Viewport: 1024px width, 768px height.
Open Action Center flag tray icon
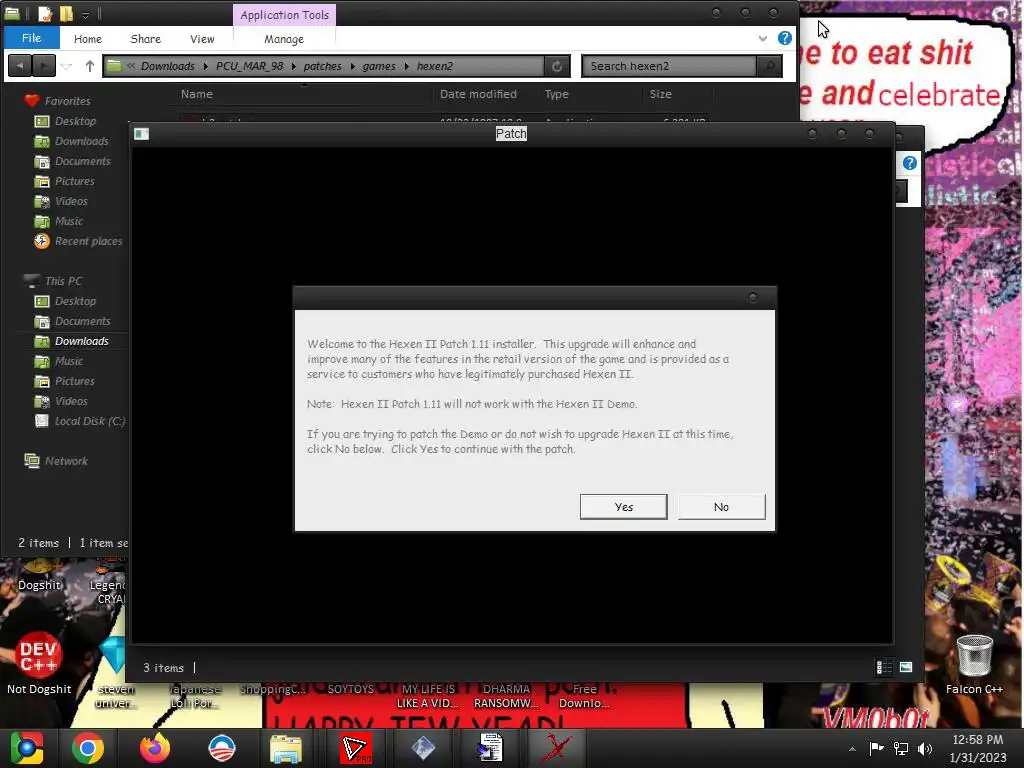[876, 748]
